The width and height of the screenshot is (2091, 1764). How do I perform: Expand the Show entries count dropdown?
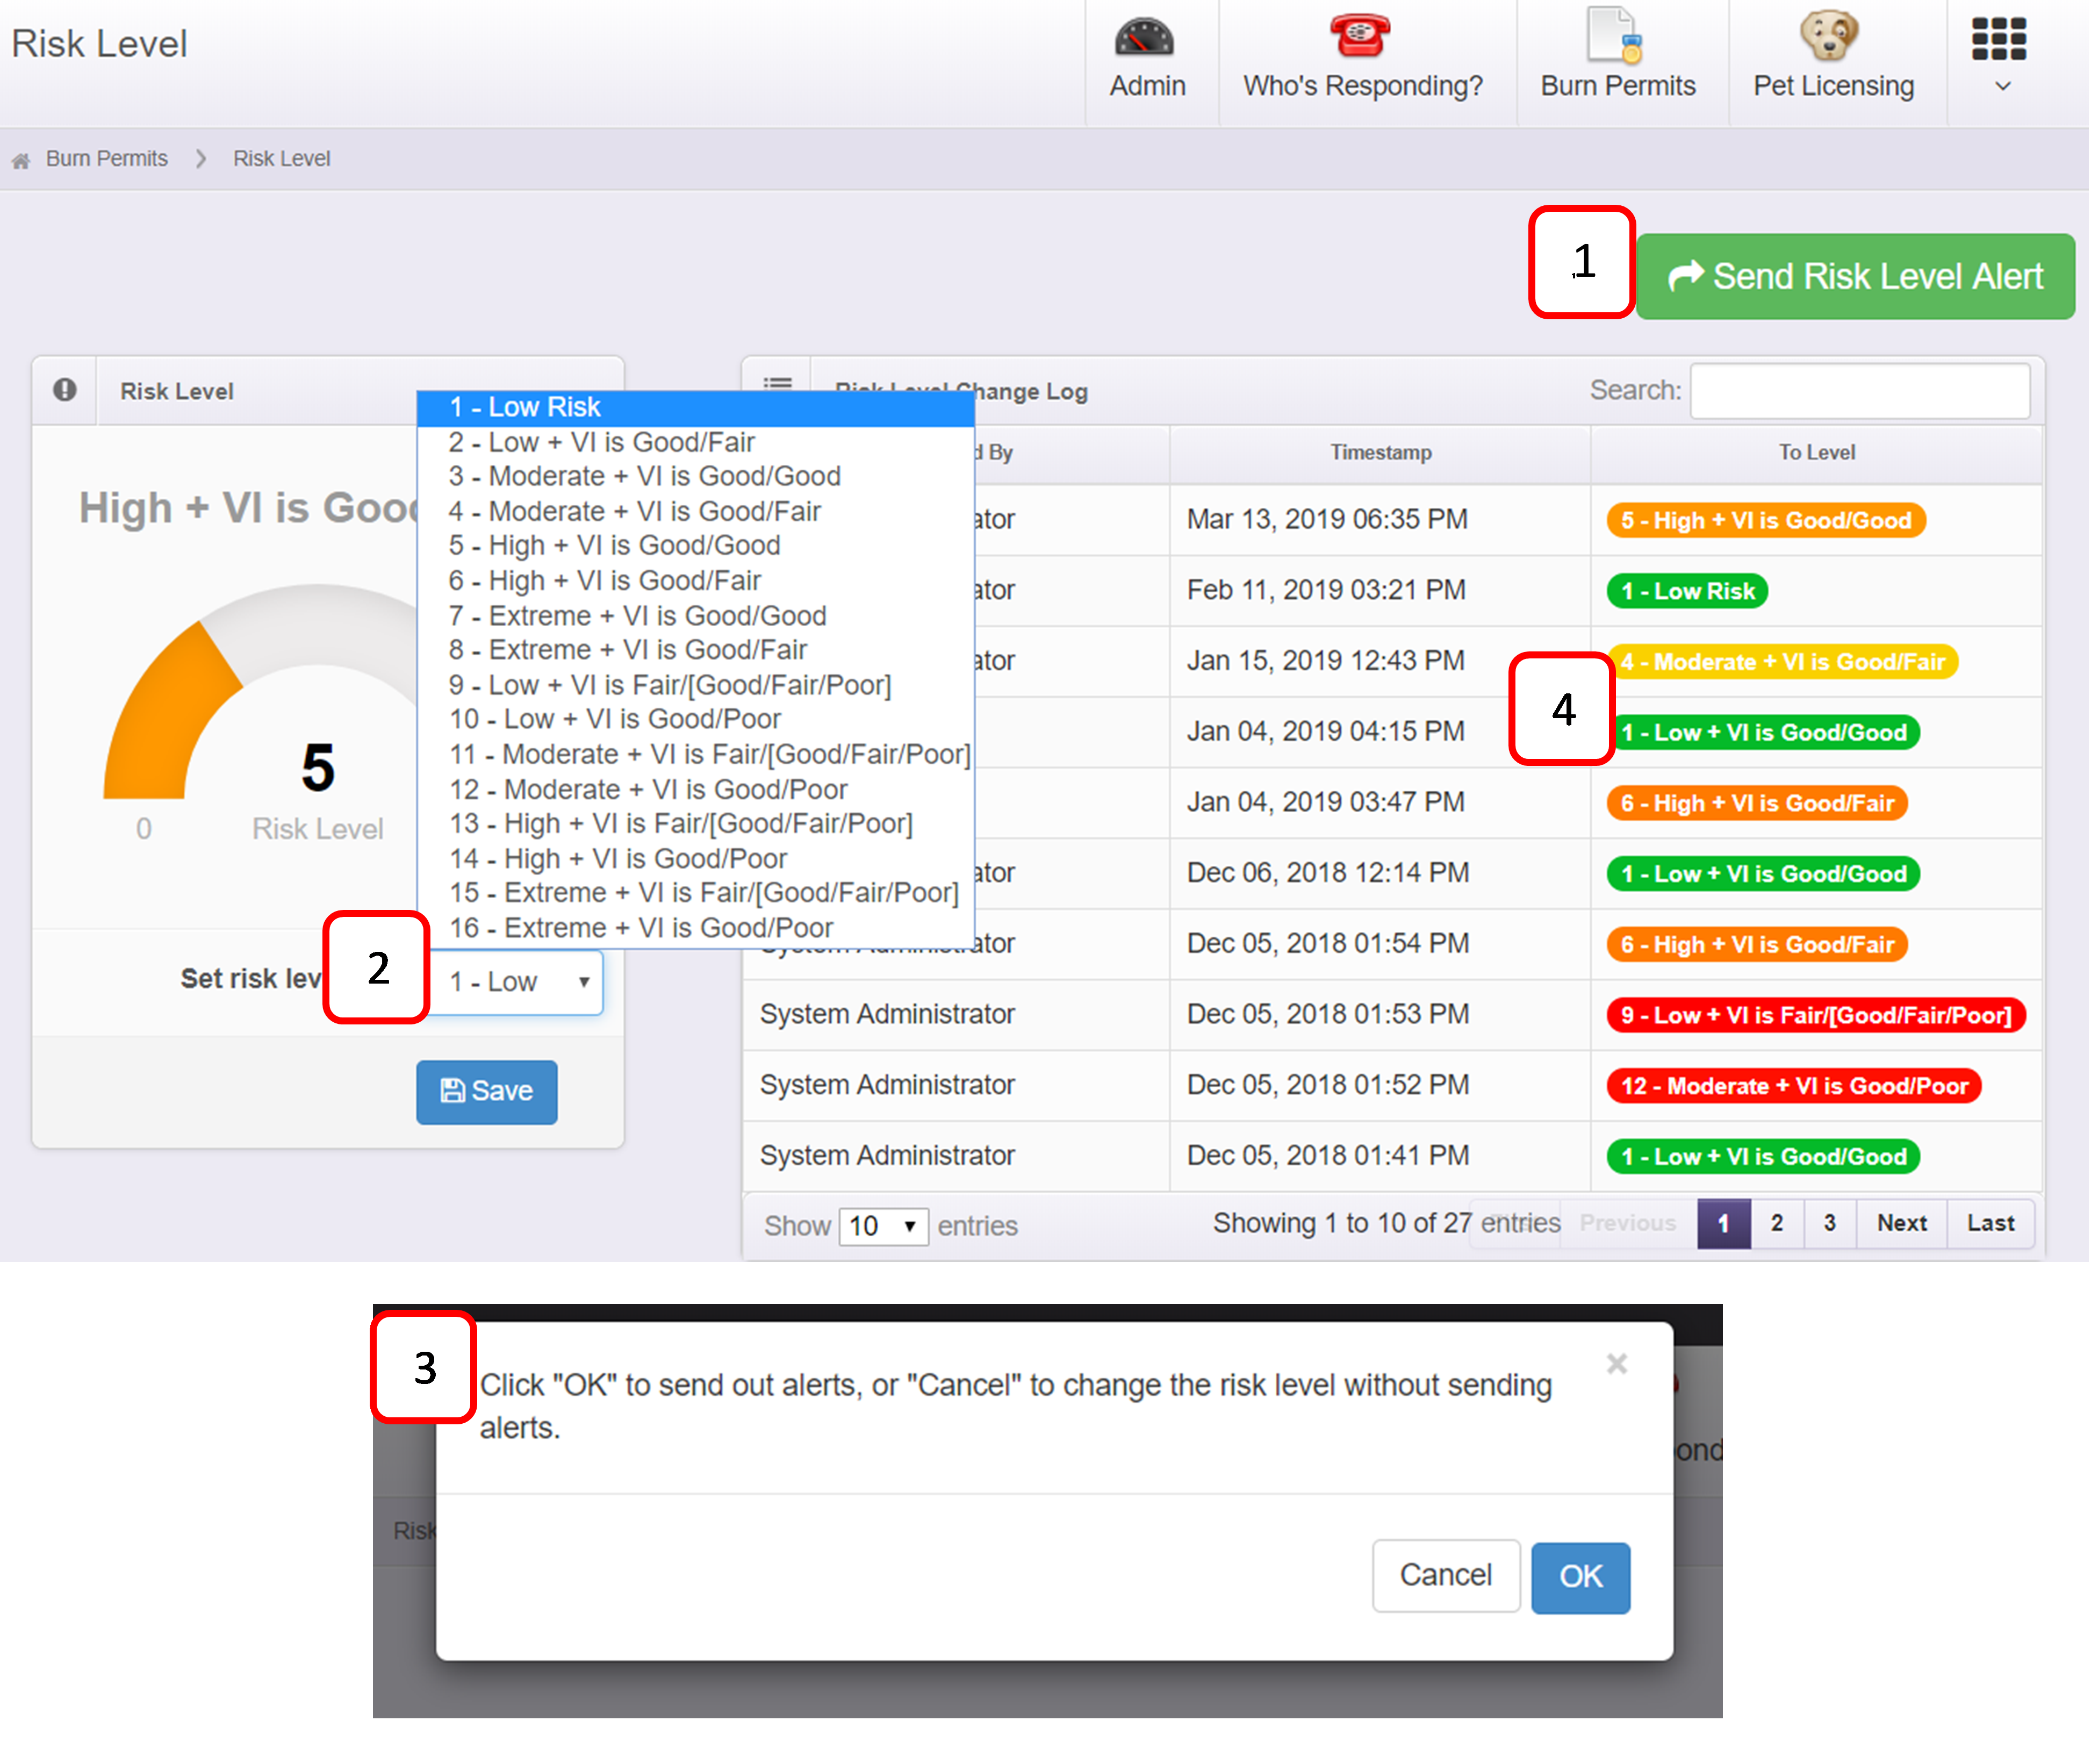coord(883,1226)
